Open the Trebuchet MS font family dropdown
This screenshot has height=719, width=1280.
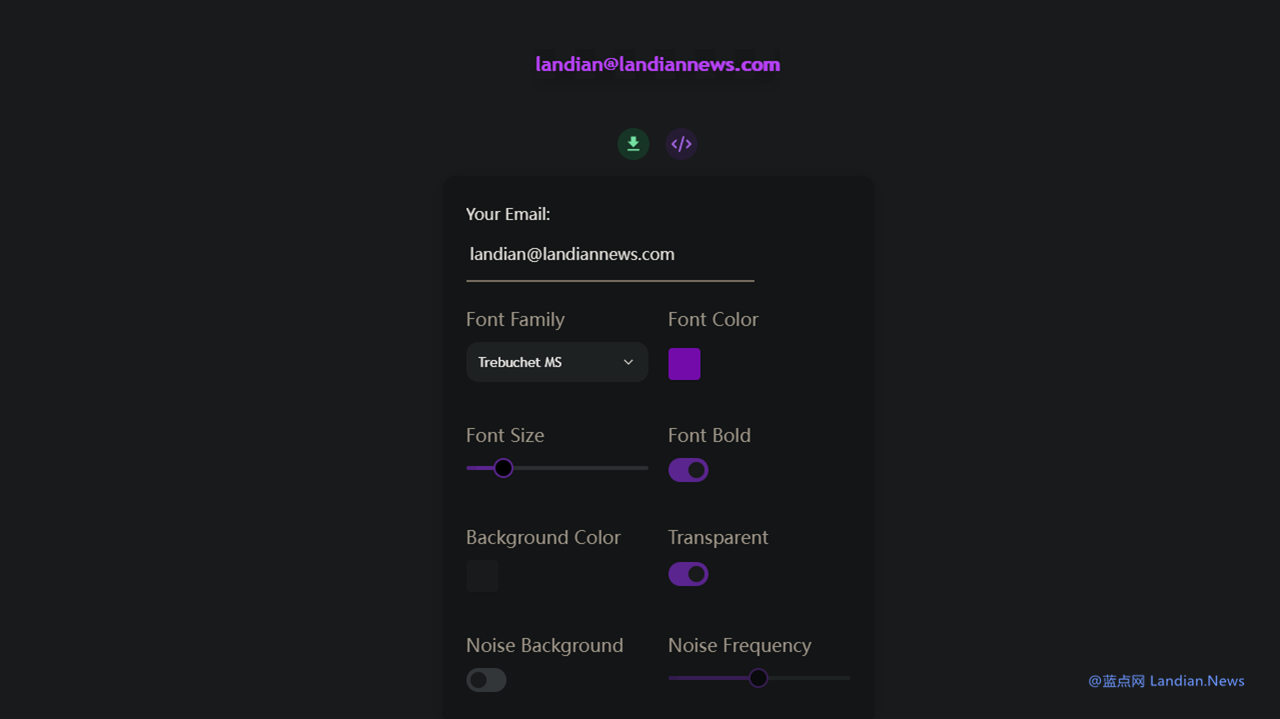(556, 362)
